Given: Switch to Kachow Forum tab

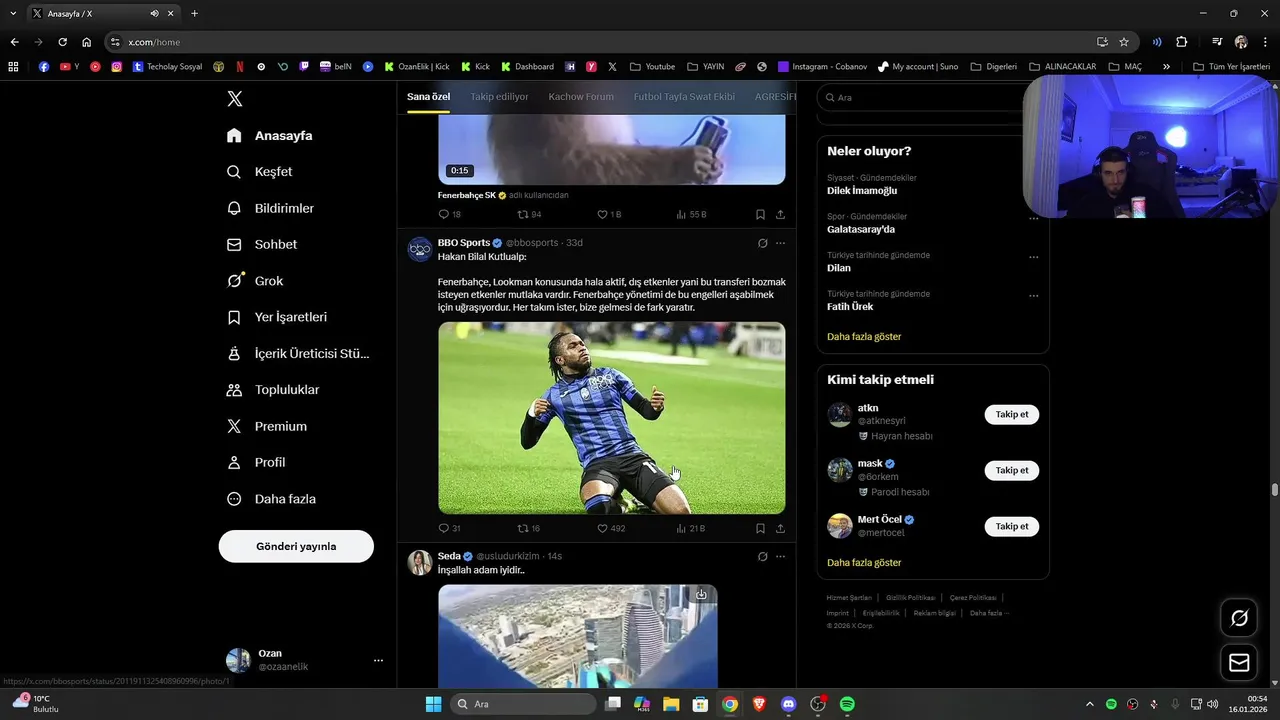Looking at the screenshot, I should pos(581,97).
